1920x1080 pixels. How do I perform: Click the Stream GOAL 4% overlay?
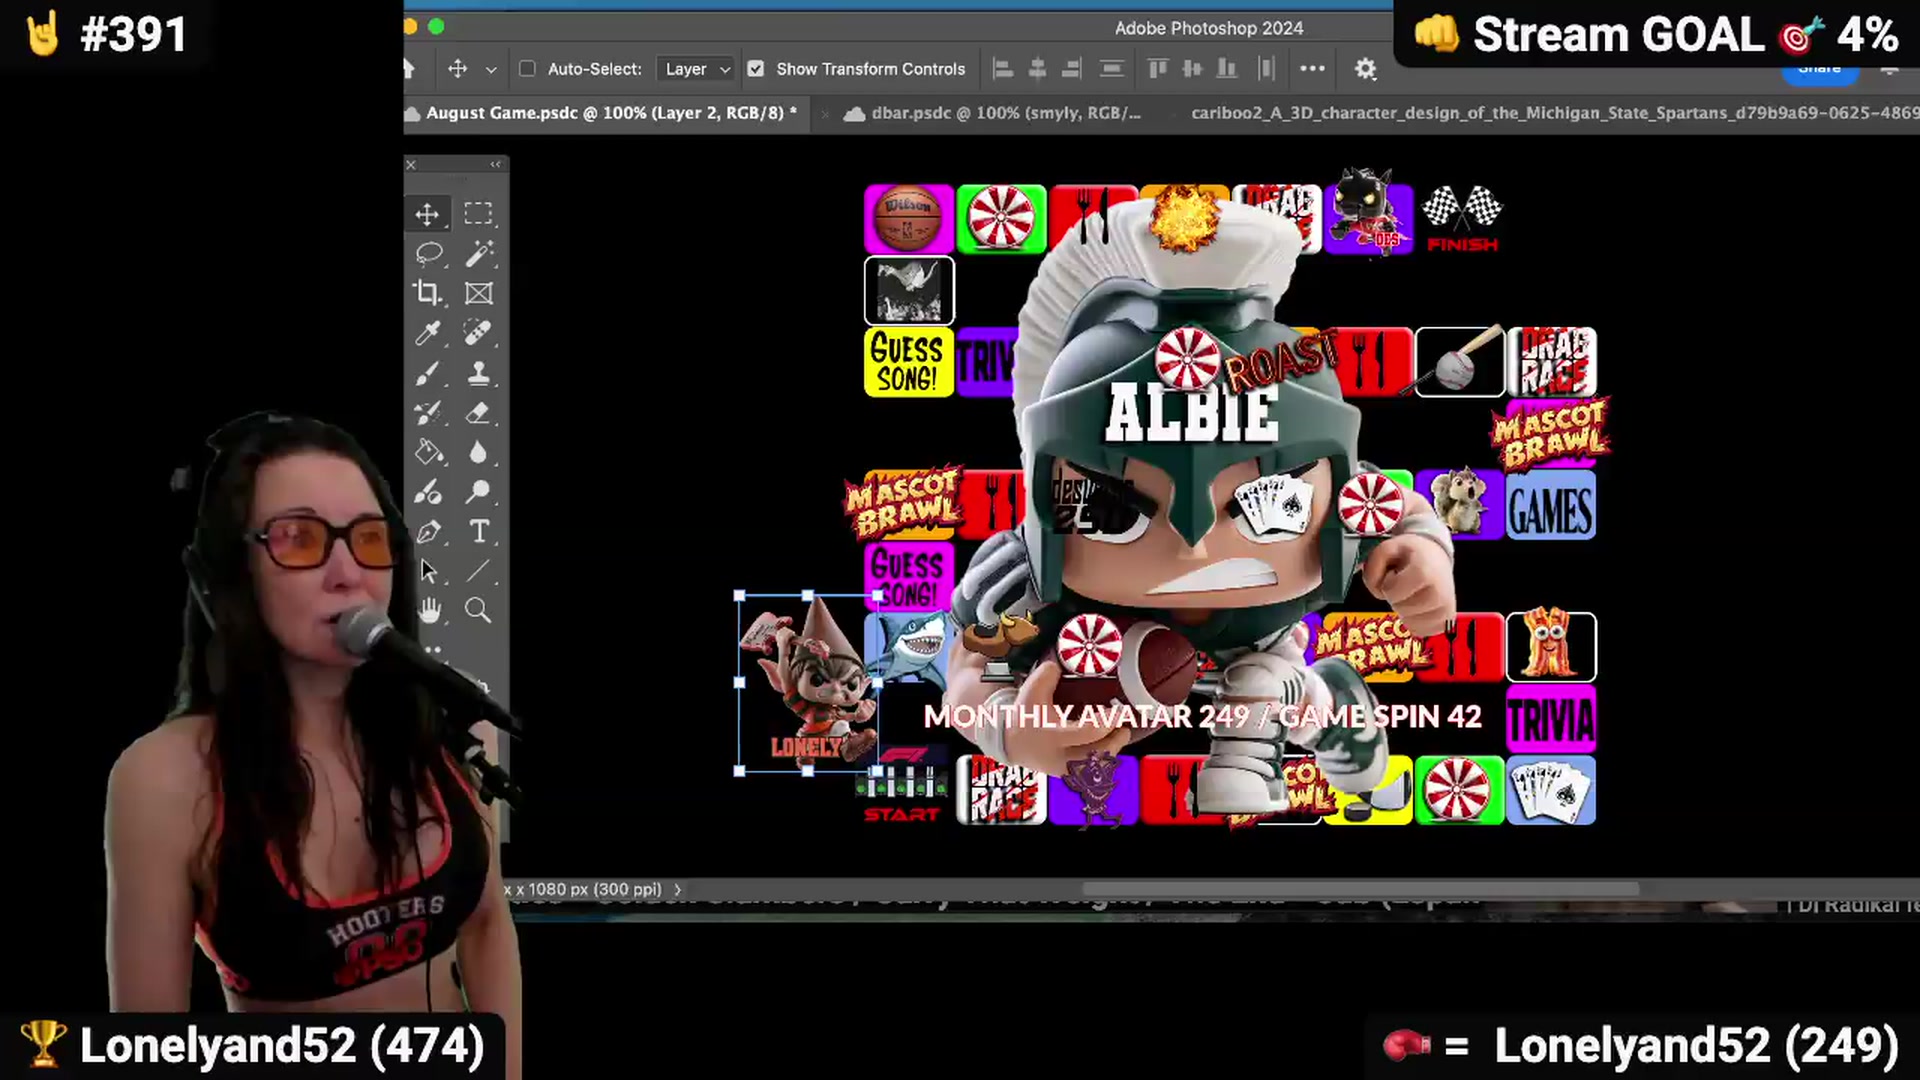pos(1656,34)
